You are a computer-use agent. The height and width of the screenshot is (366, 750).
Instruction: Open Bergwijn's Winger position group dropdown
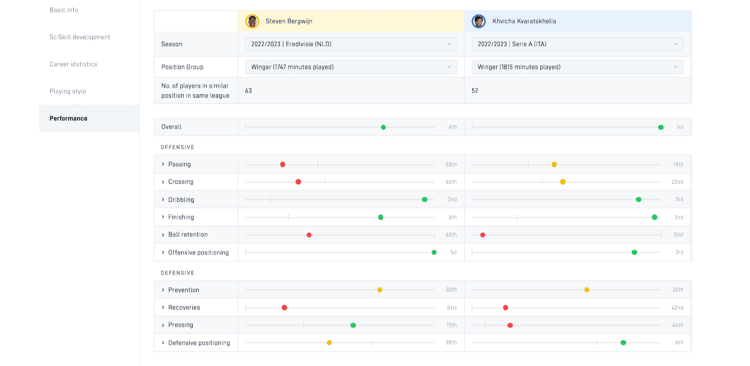coord(351,67)
